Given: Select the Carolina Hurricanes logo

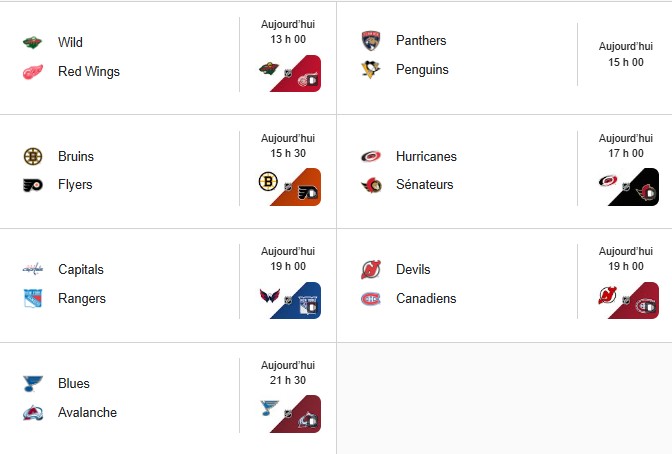Looking at the screenshot, I should (x=371, y=156).
